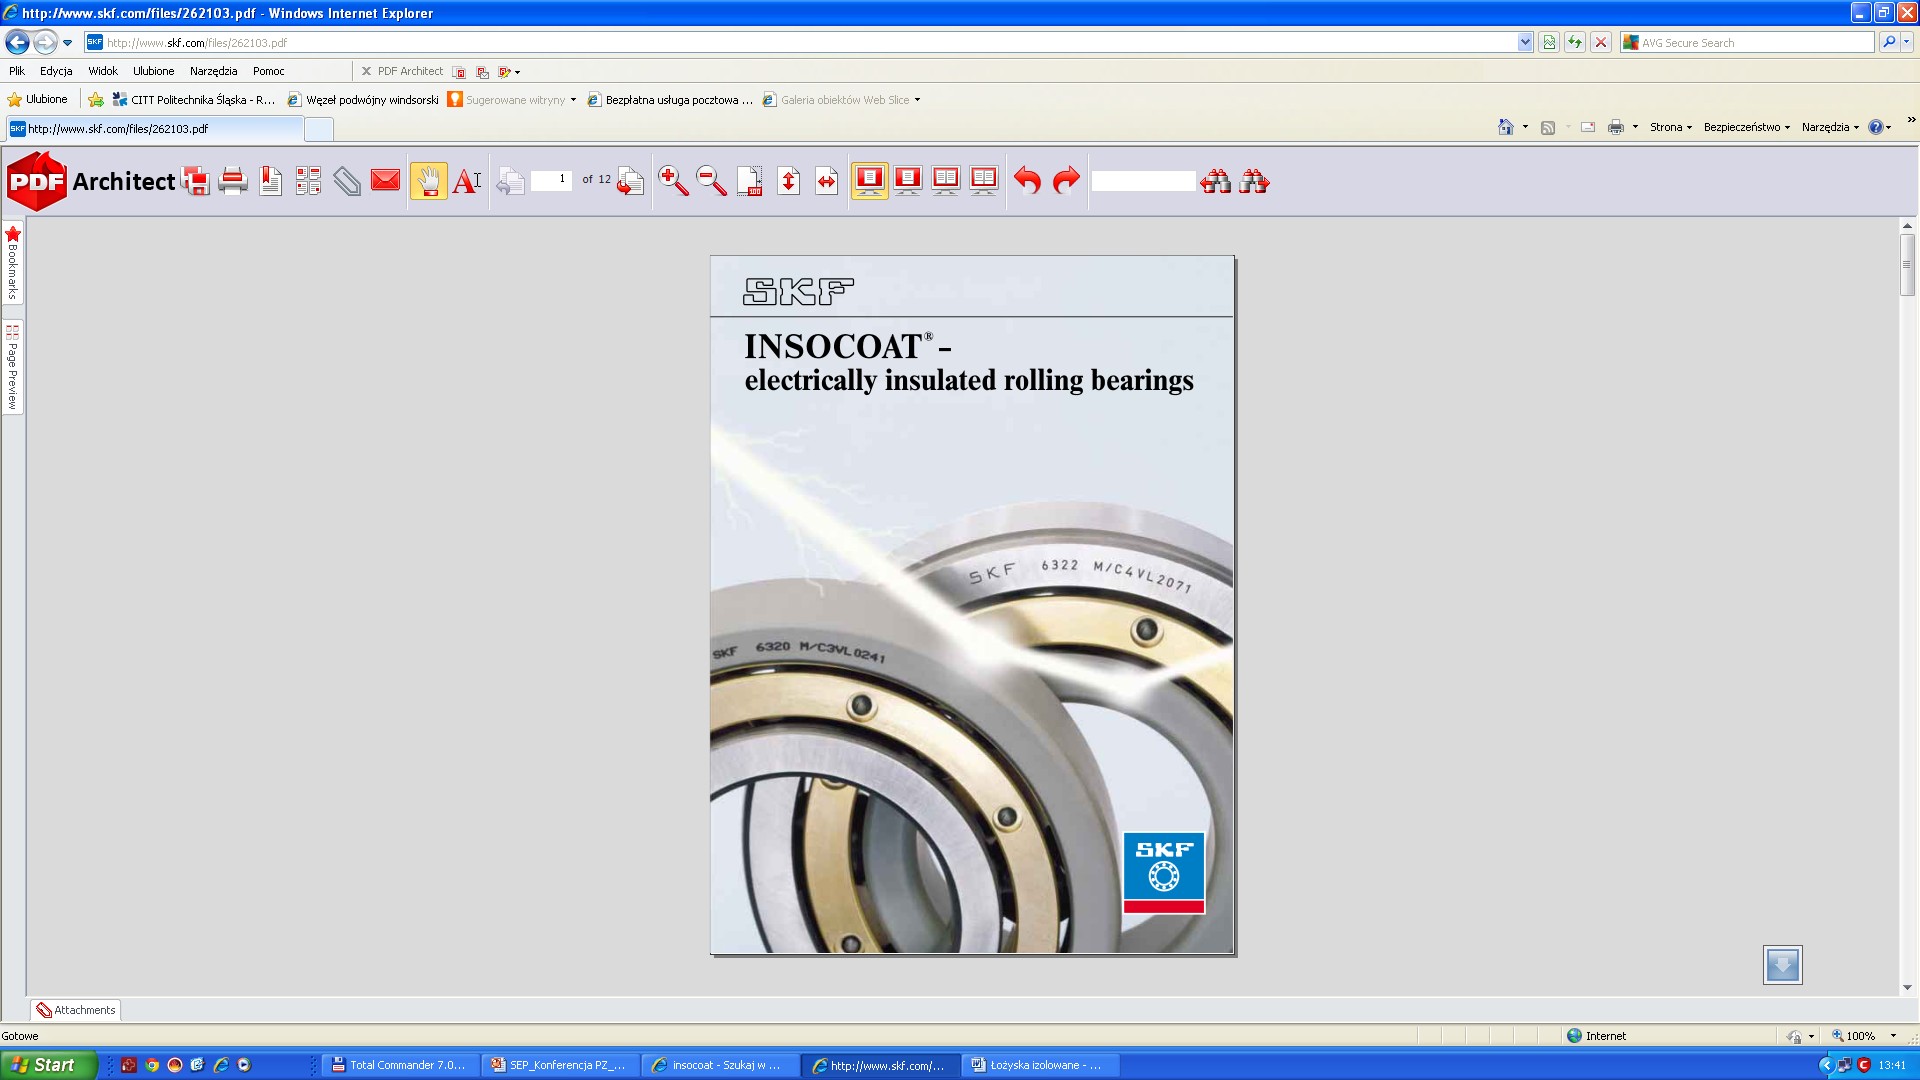Fit page width icon
Screen dimensions: 1920x1080
pos(827,181)
